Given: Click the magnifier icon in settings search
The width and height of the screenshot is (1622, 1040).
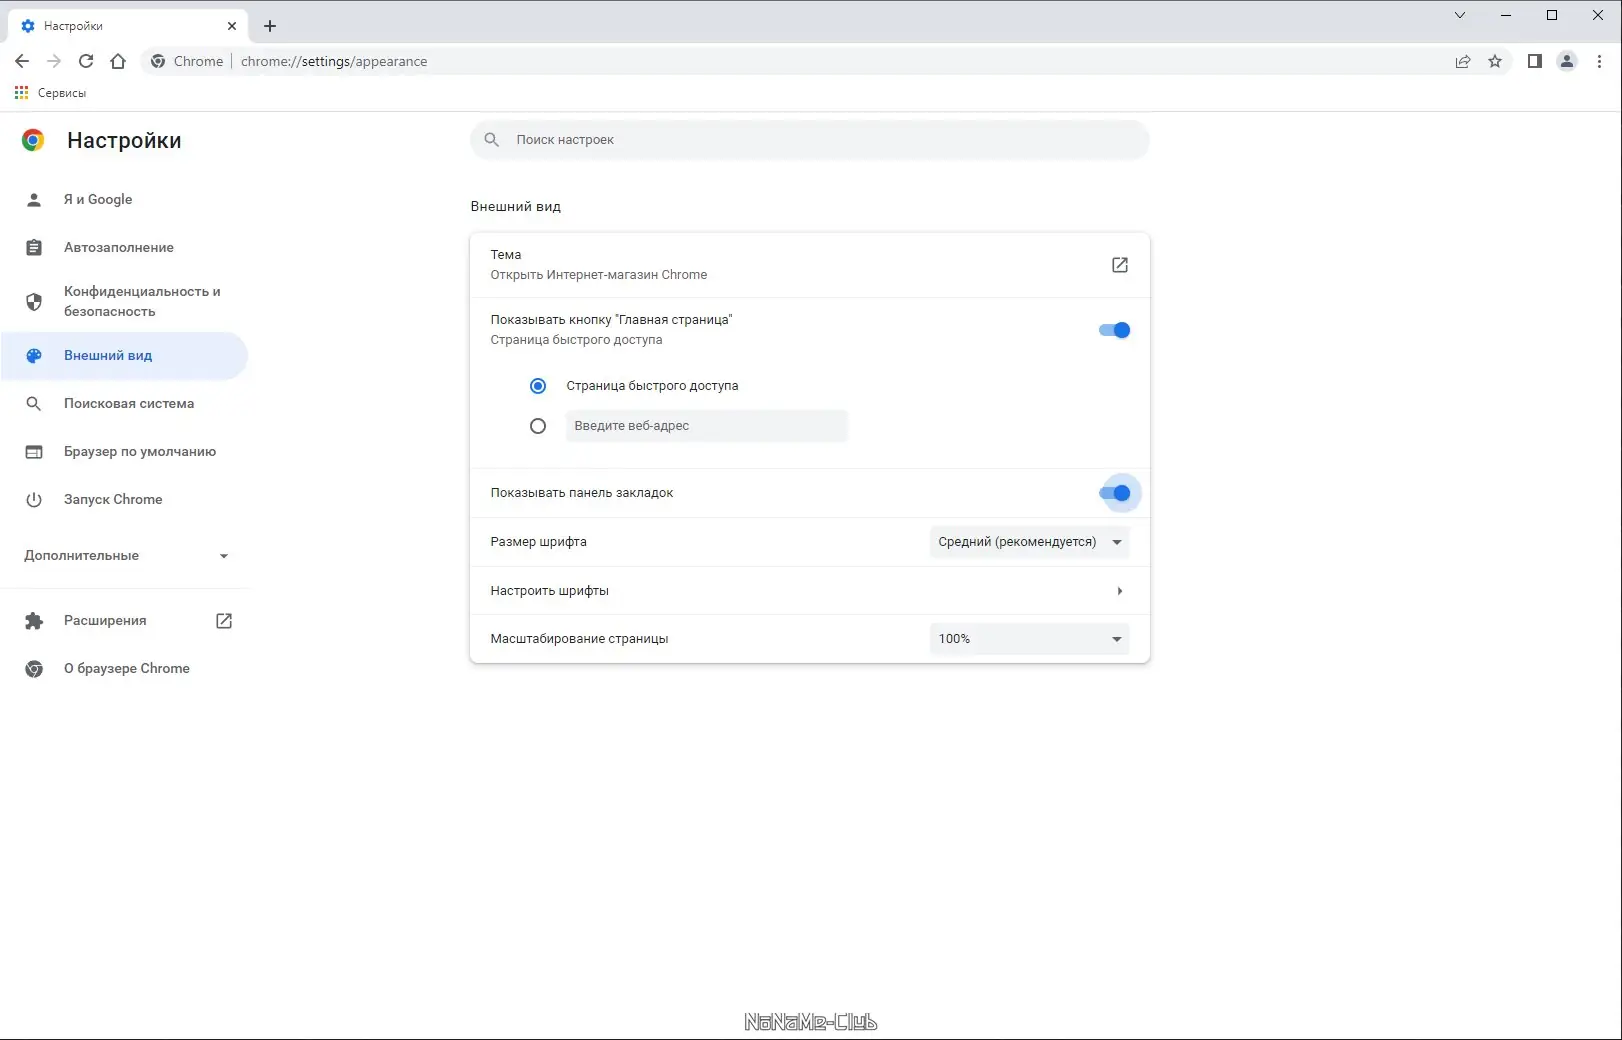Looking at the screenshot, I should (492, 140).
